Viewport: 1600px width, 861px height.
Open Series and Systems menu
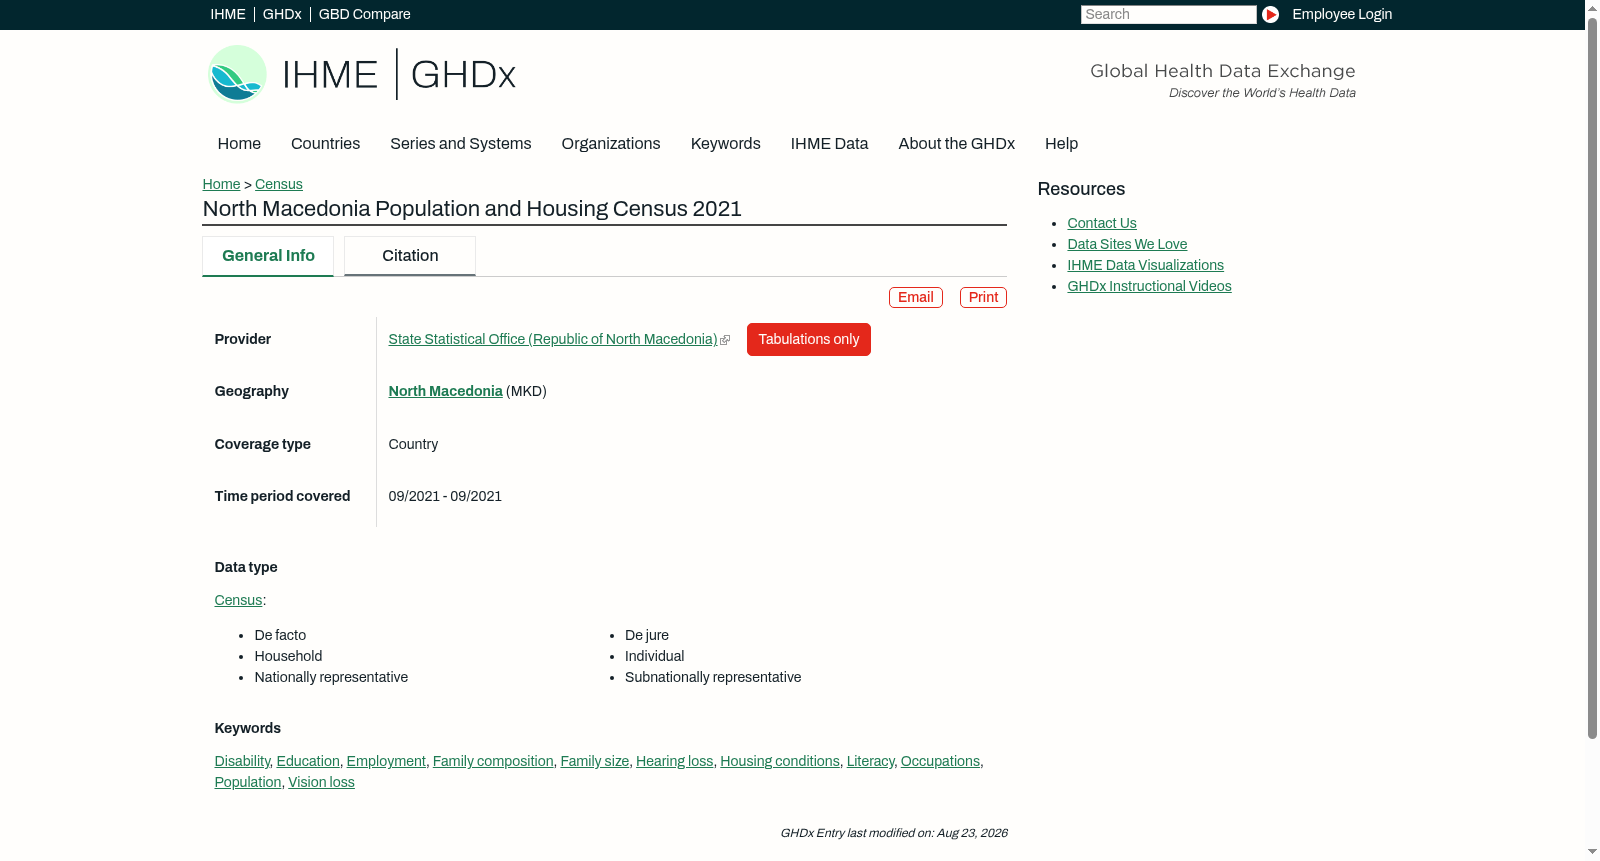[461, 144]
